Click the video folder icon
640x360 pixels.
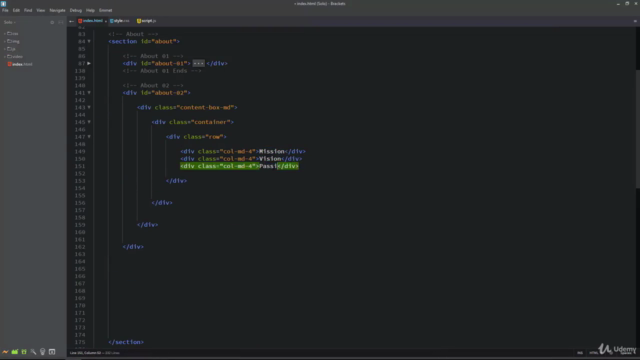click(9, 57)
